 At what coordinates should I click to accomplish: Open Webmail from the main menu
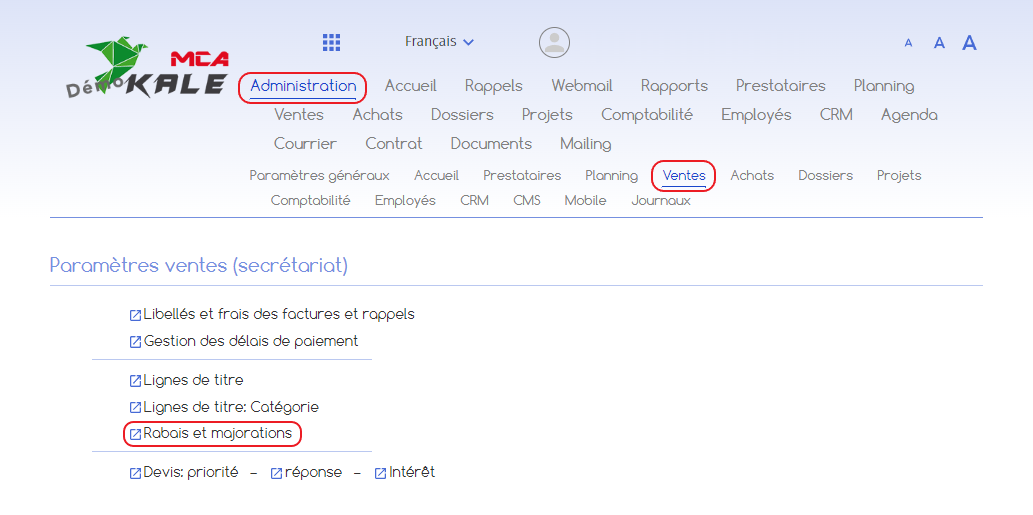point(582,86)
